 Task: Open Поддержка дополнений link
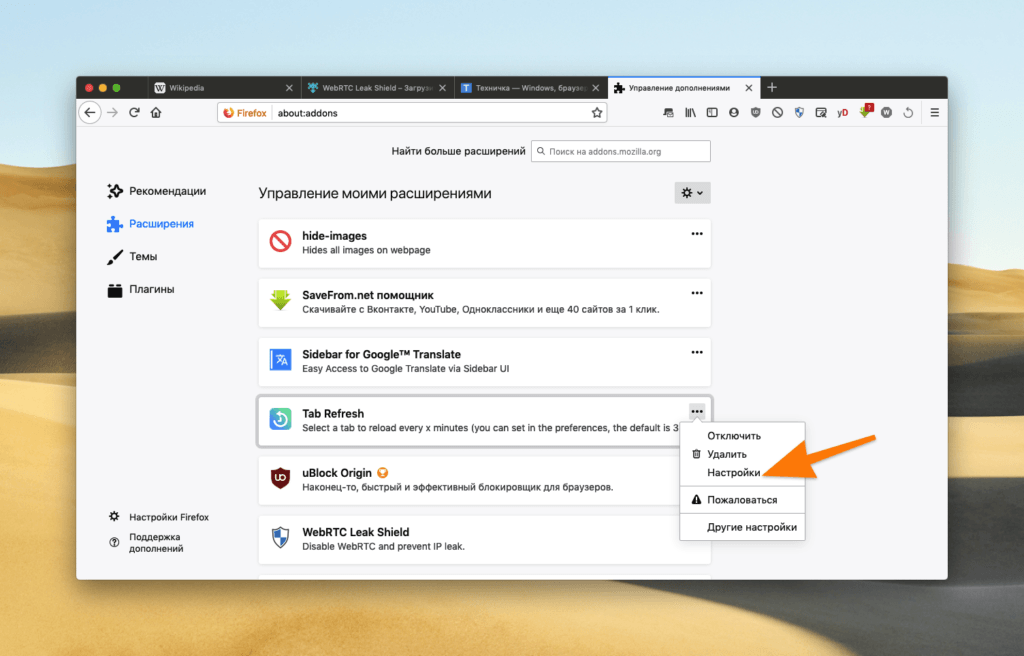click(146, 542)
